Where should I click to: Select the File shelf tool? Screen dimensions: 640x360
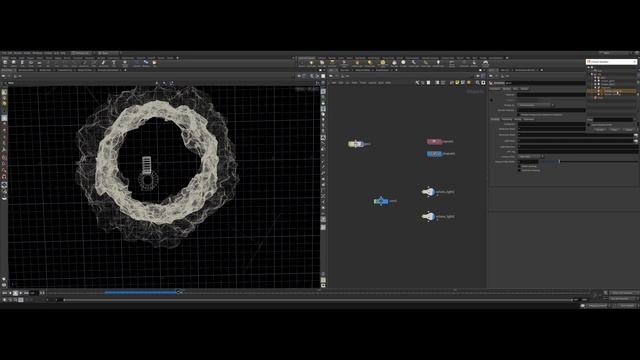[x=154, y=62]
